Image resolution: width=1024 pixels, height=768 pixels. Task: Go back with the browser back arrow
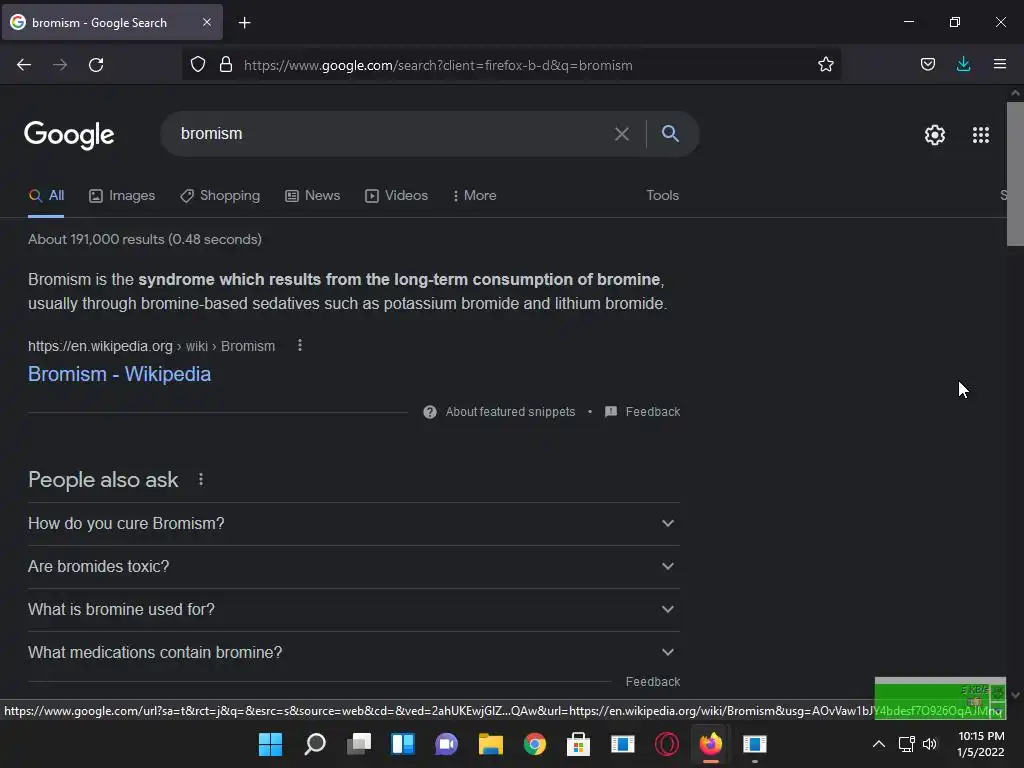(x=24, y=65)
